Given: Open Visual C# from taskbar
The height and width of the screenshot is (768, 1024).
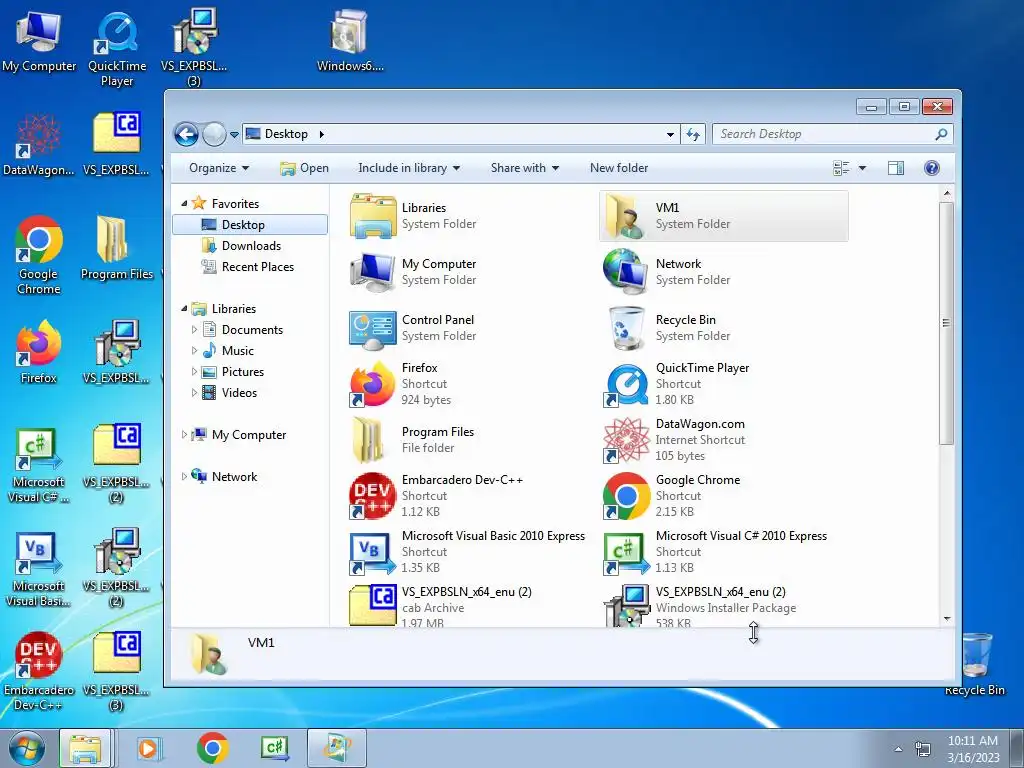Looking at the screenshot, I should [274, 748].
